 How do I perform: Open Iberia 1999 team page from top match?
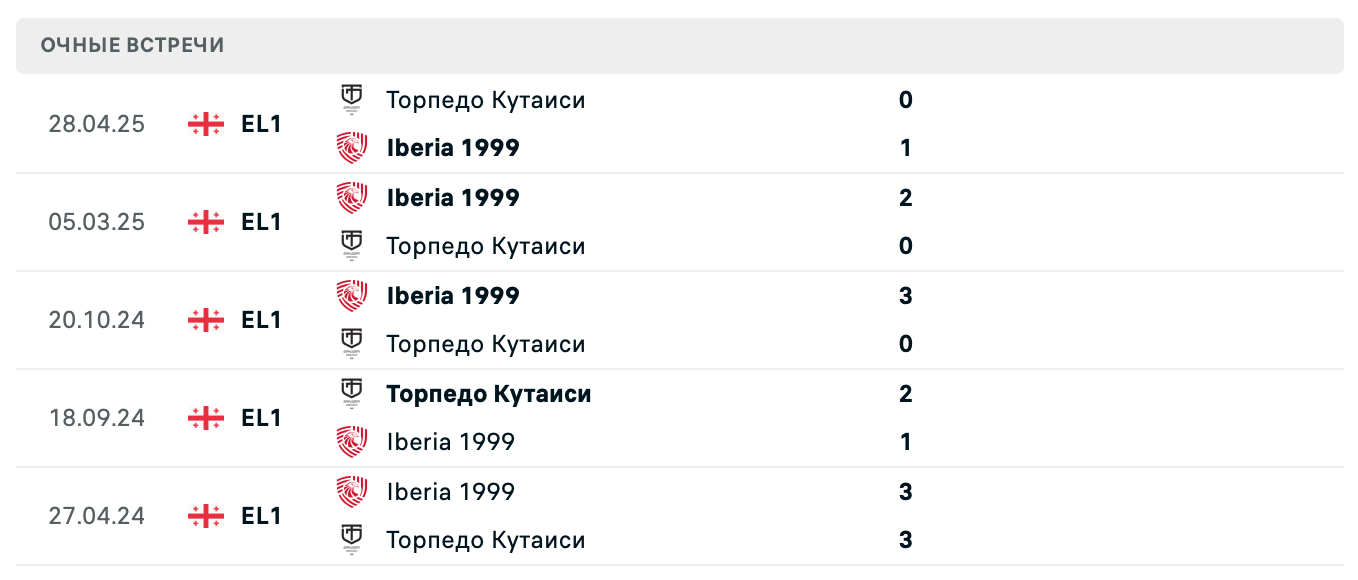point(453,148)
